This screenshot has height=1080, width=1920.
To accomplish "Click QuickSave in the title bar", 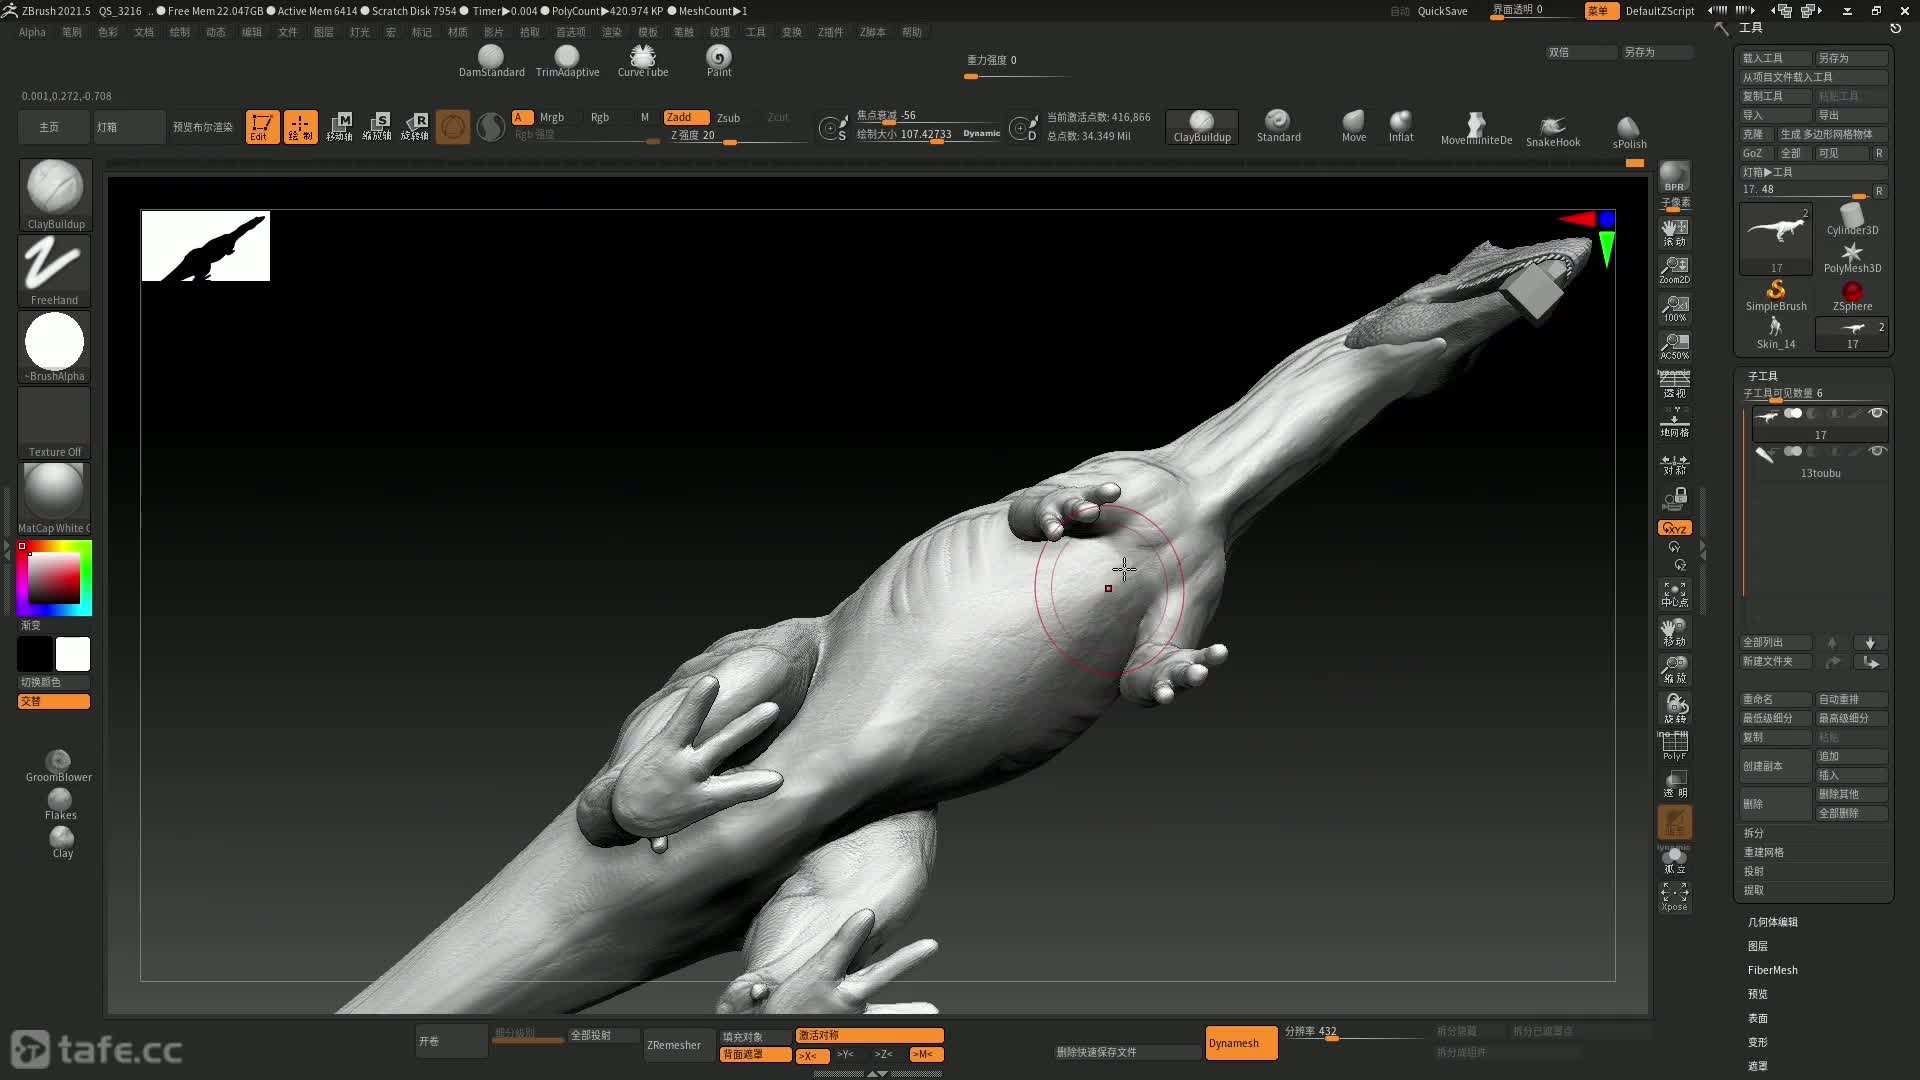I will 1442,11.
